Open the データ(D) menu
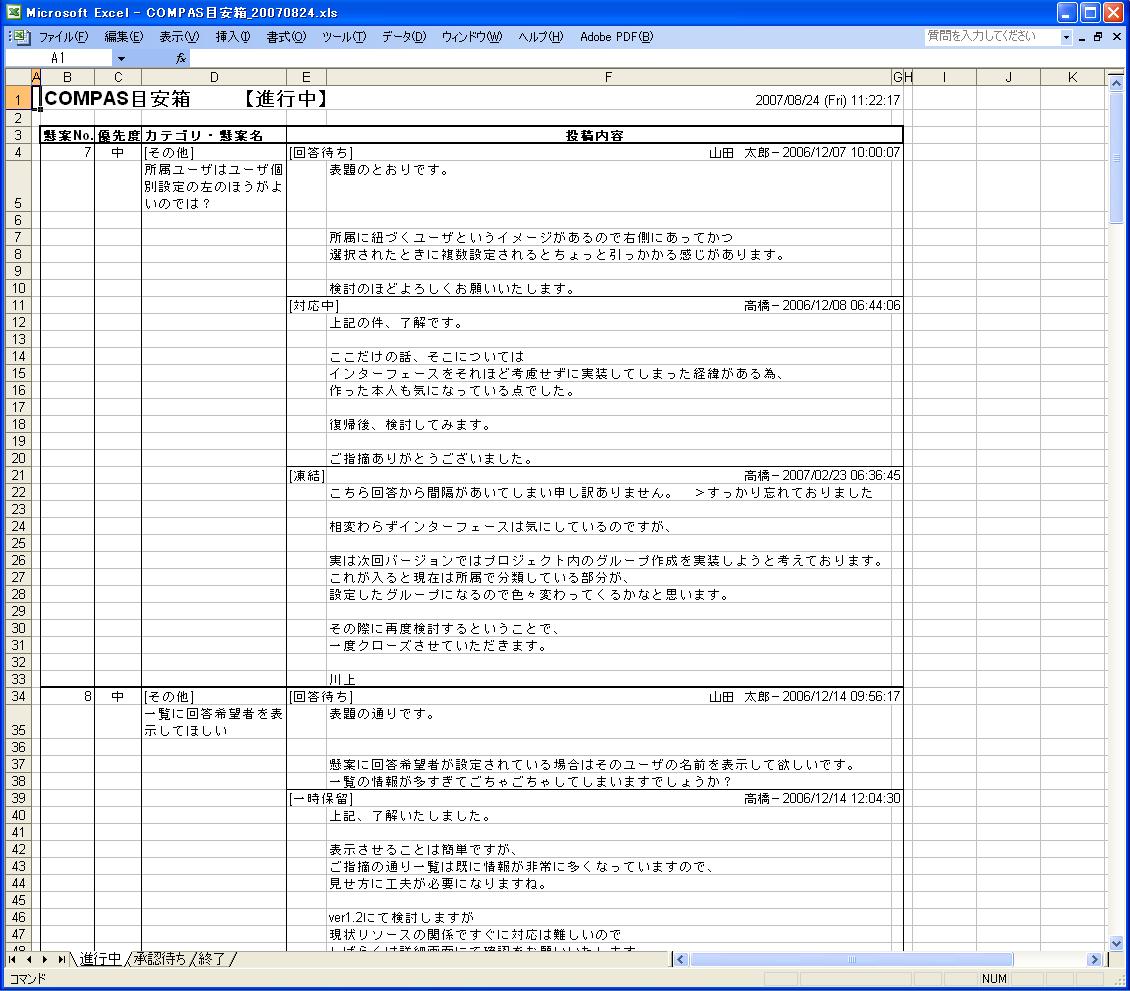 [x=403, y=37]
